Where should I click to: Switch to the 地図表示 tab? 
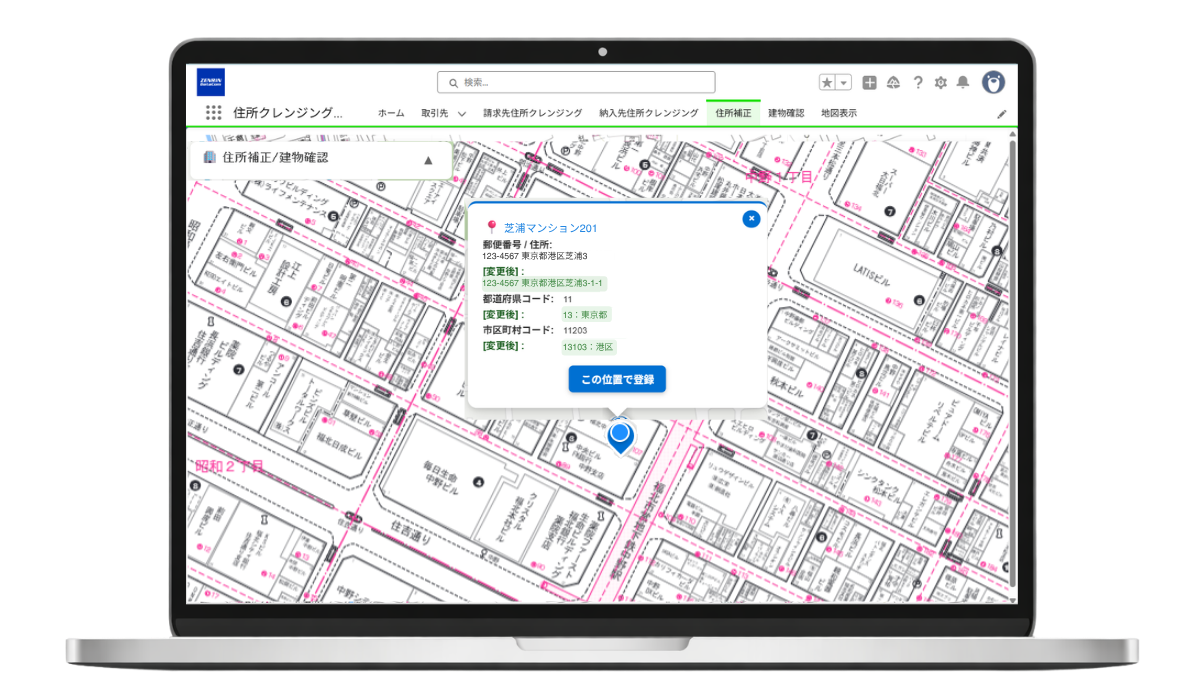point(838,113)
